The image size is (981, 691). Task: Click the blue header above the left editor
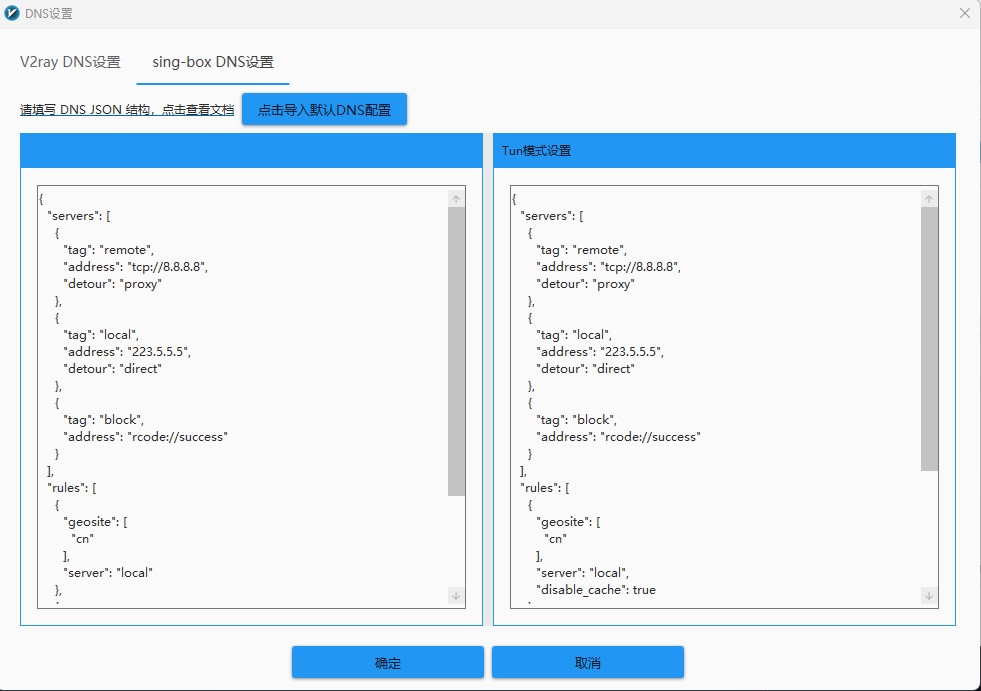[x=250, y=149]
